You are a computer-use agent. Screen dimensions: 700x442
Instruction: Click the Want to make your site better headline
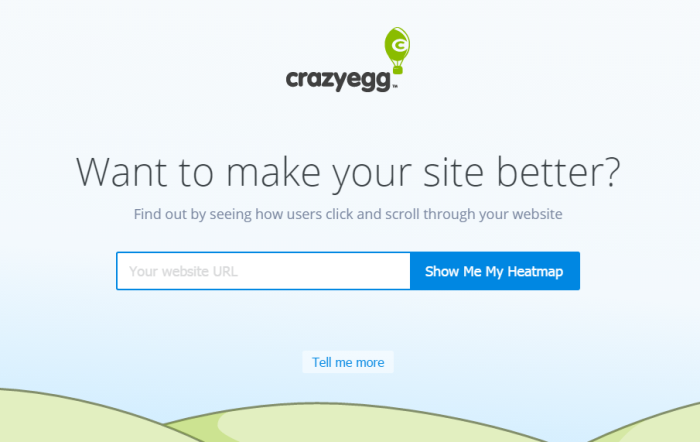coord(348,173)
